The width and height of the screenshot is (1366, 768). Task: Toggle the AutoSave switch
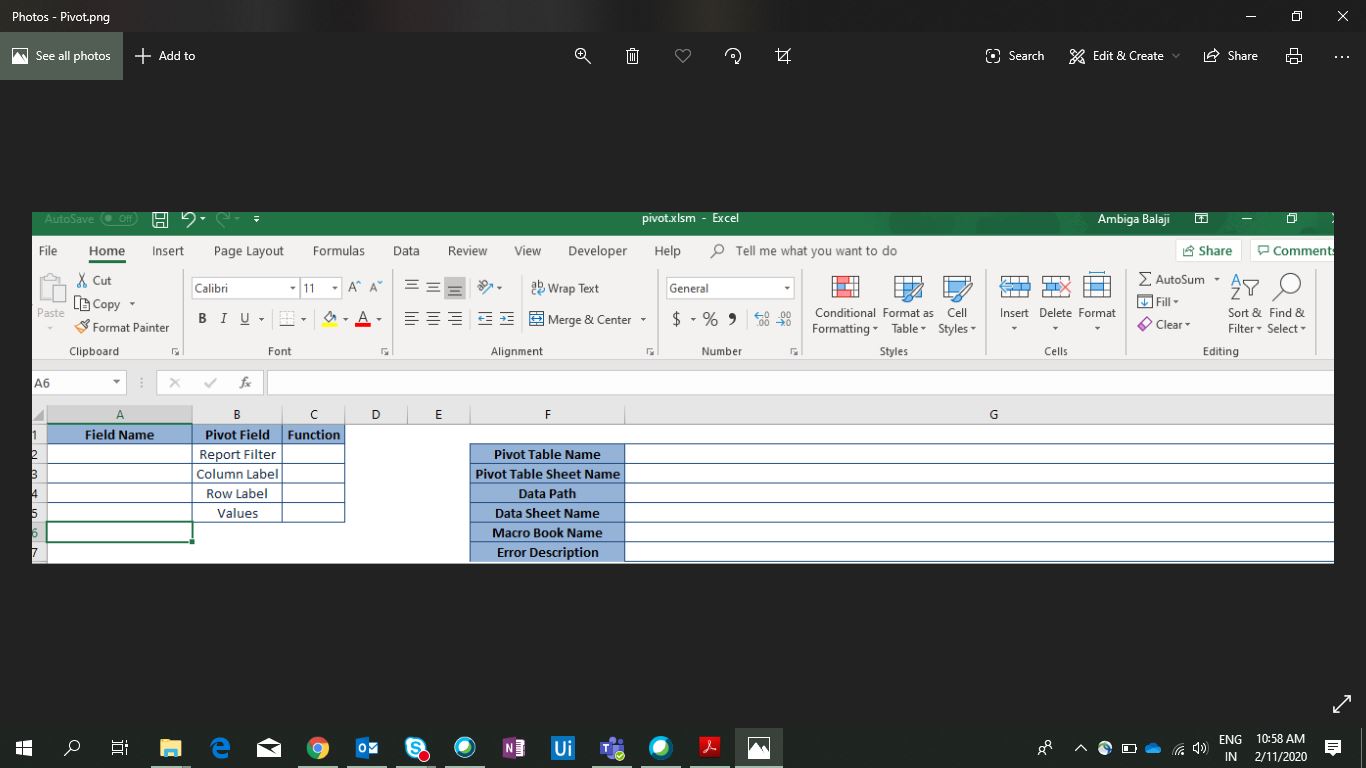(x=119, y=219)
